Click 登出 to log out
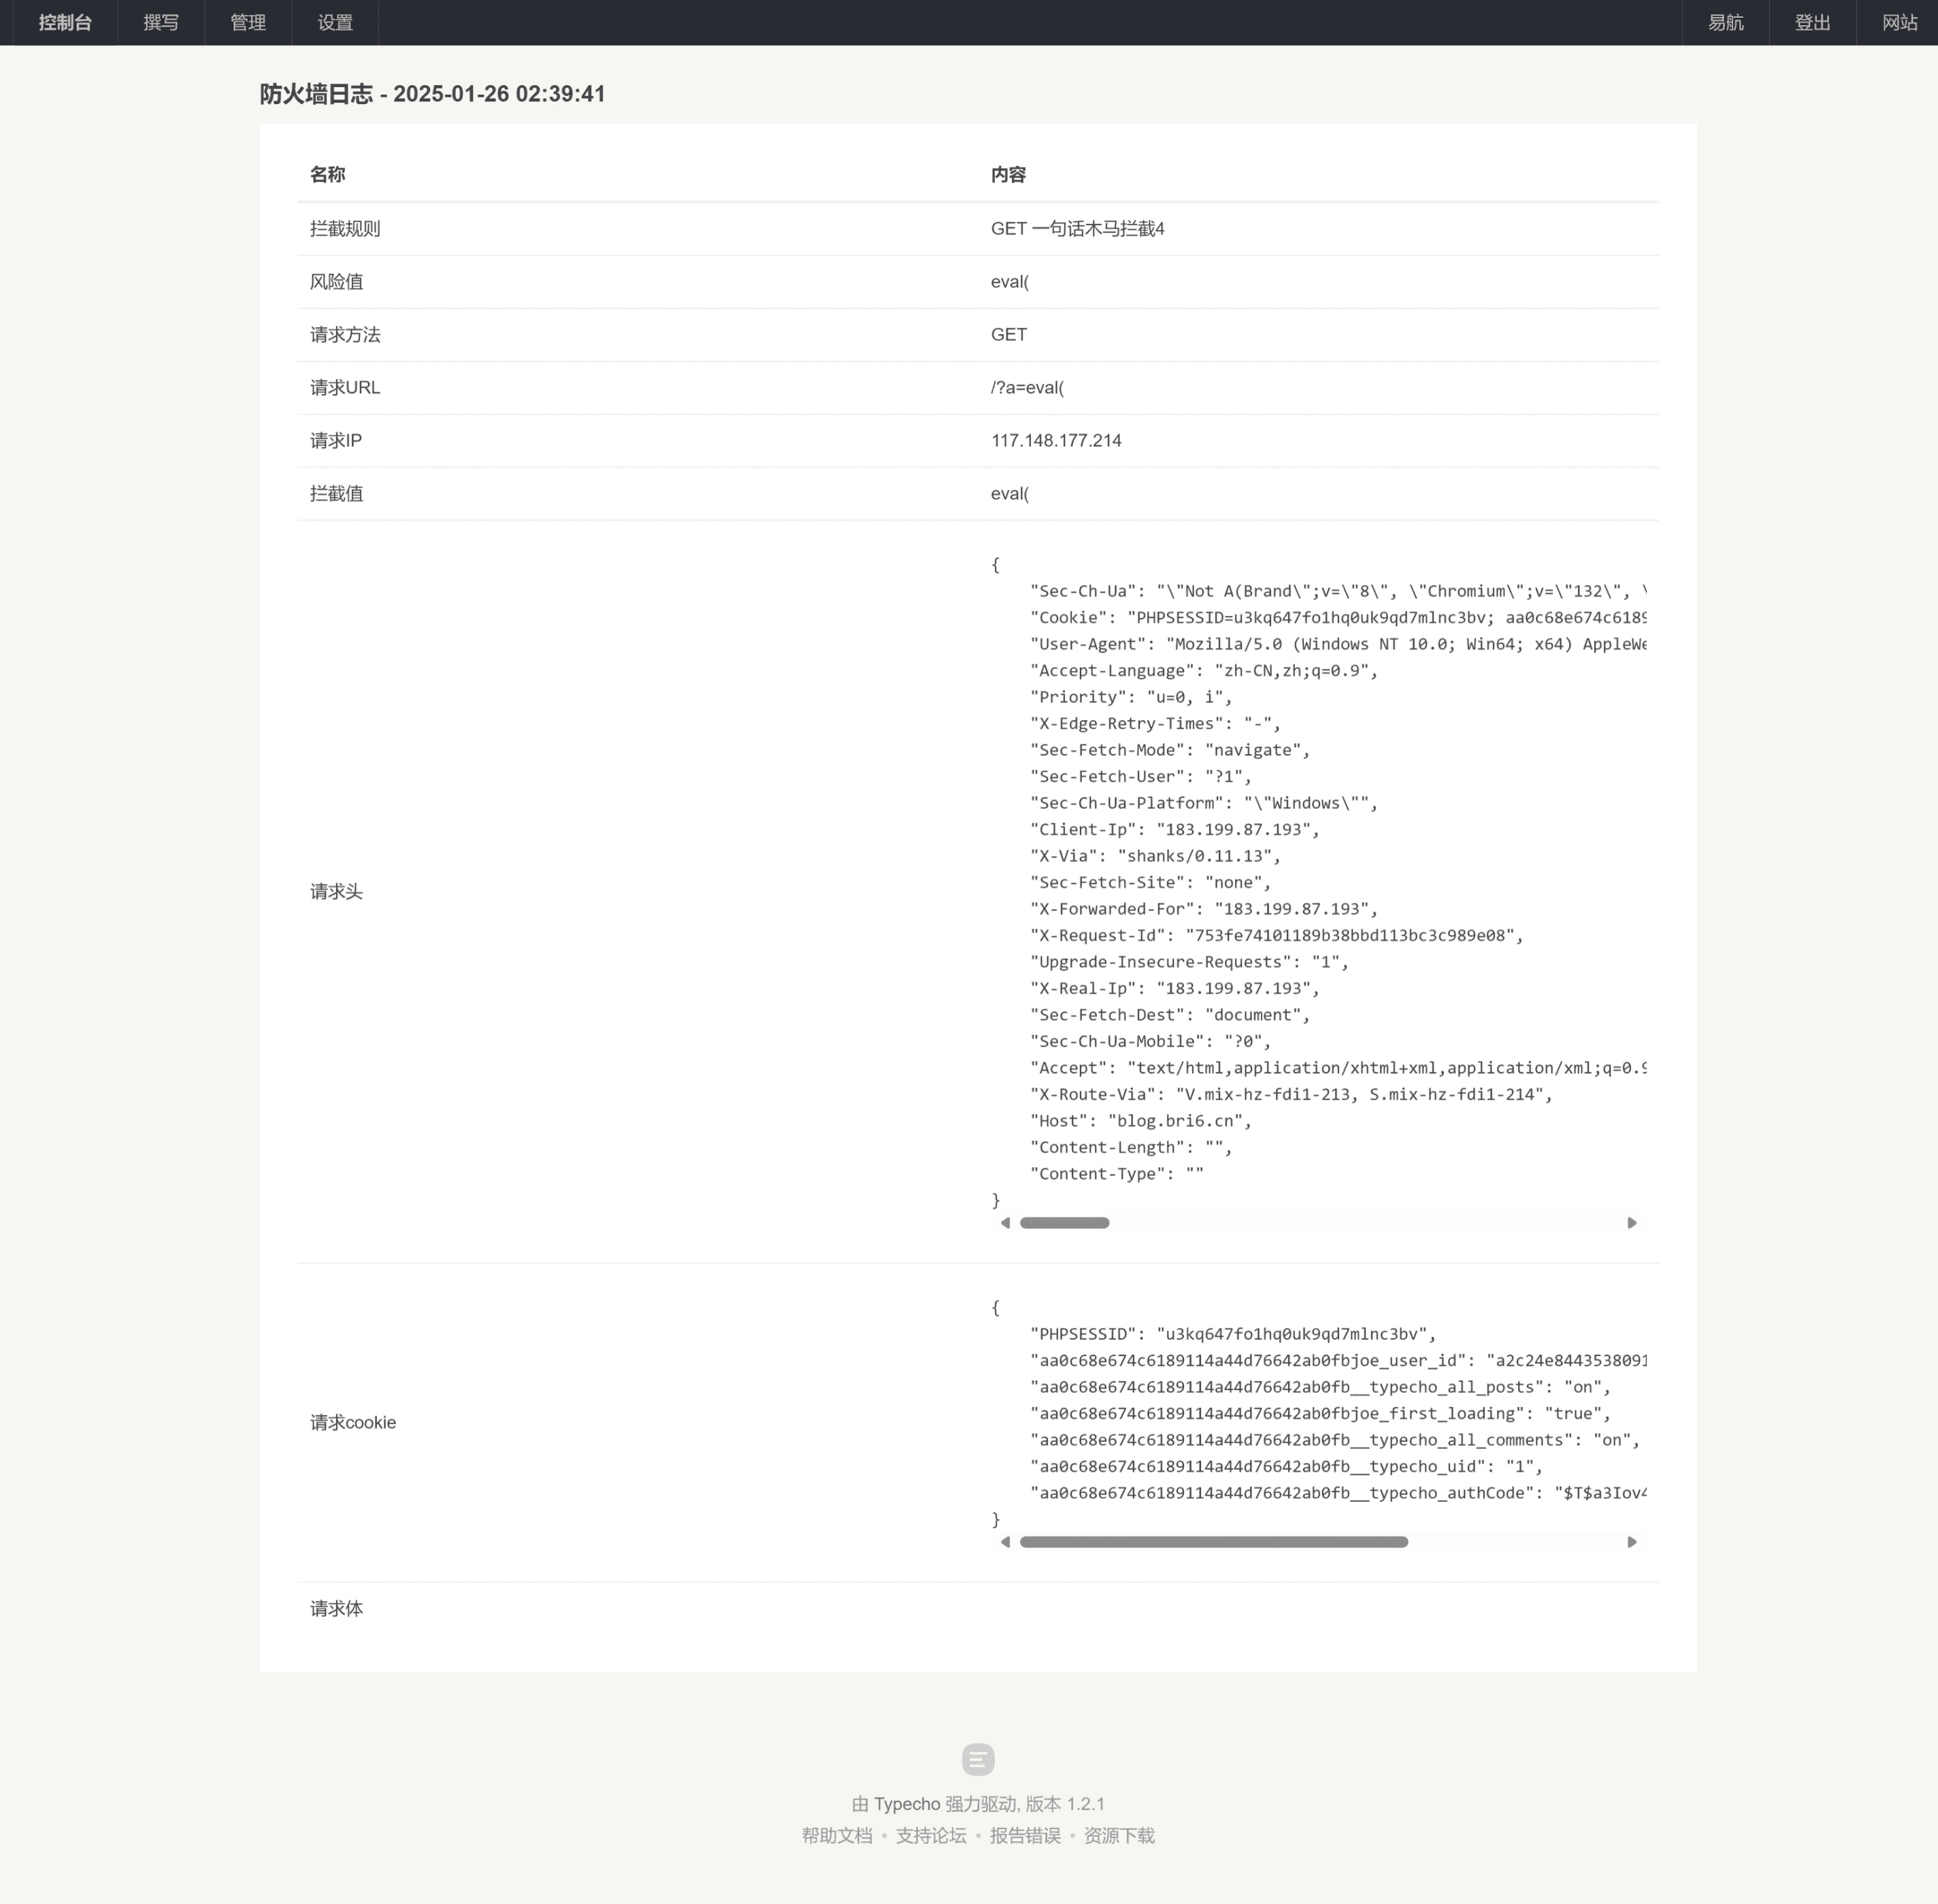1938x1904 pixels. click(x=1812, y=22)
